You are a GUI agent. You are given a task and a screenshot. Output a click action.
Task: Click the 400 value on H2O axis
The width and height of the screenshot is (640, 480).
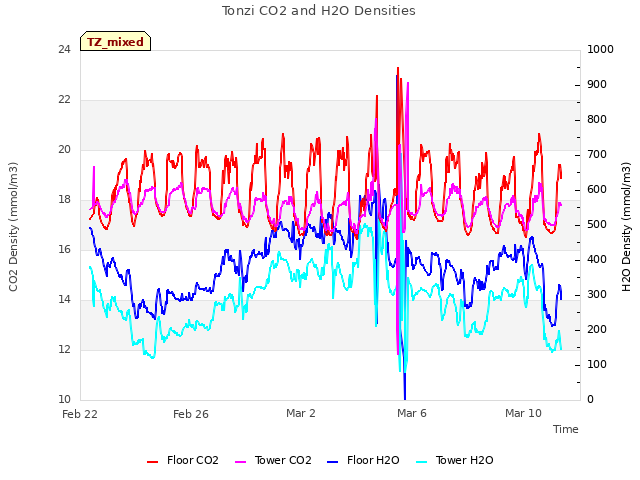point(597,260)
